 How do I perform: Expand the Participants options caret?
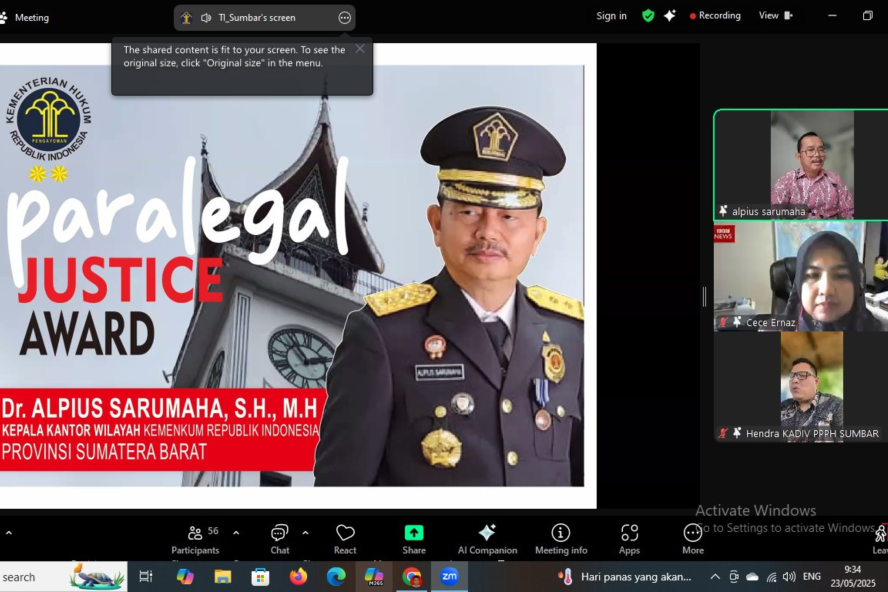[x=236, y=532]
